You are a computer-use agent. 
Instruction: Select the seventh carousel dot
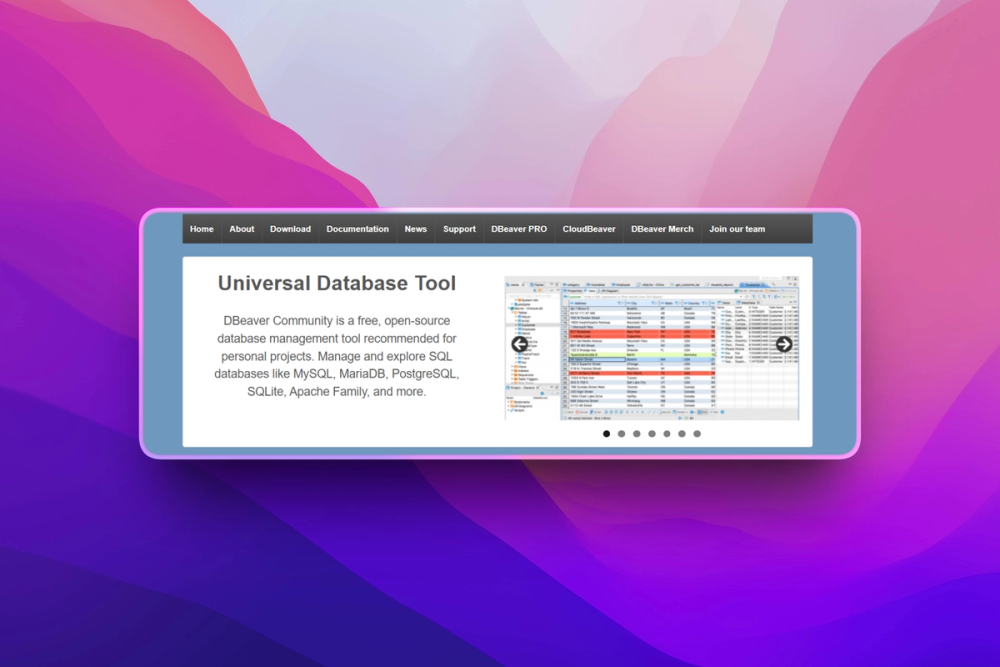697,434
